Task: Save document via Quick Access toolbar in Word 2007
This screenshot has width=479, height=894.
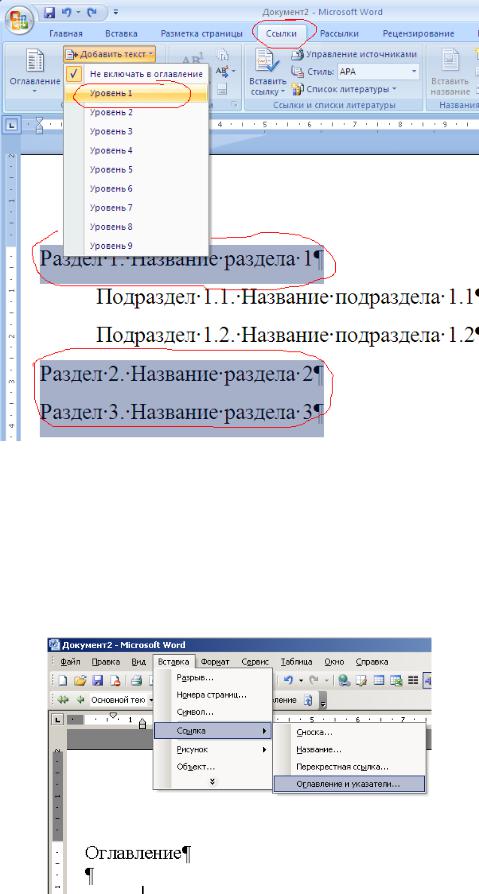Action: click(50, 12)
